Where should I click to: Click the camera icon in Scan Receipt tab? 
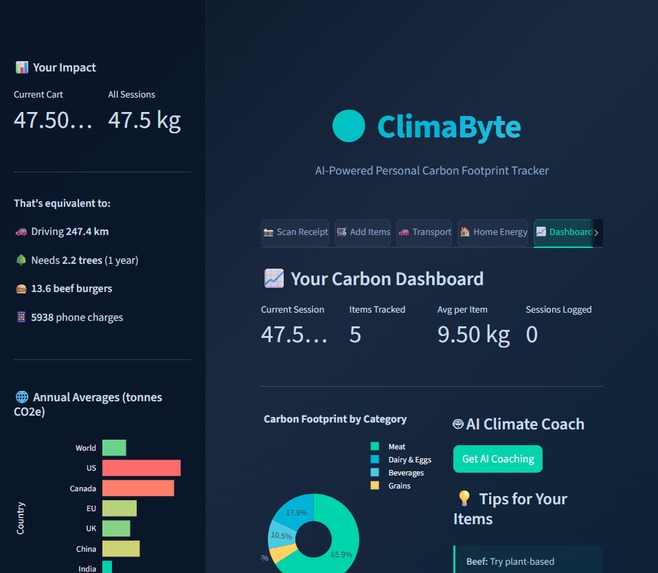click(268, 232)
